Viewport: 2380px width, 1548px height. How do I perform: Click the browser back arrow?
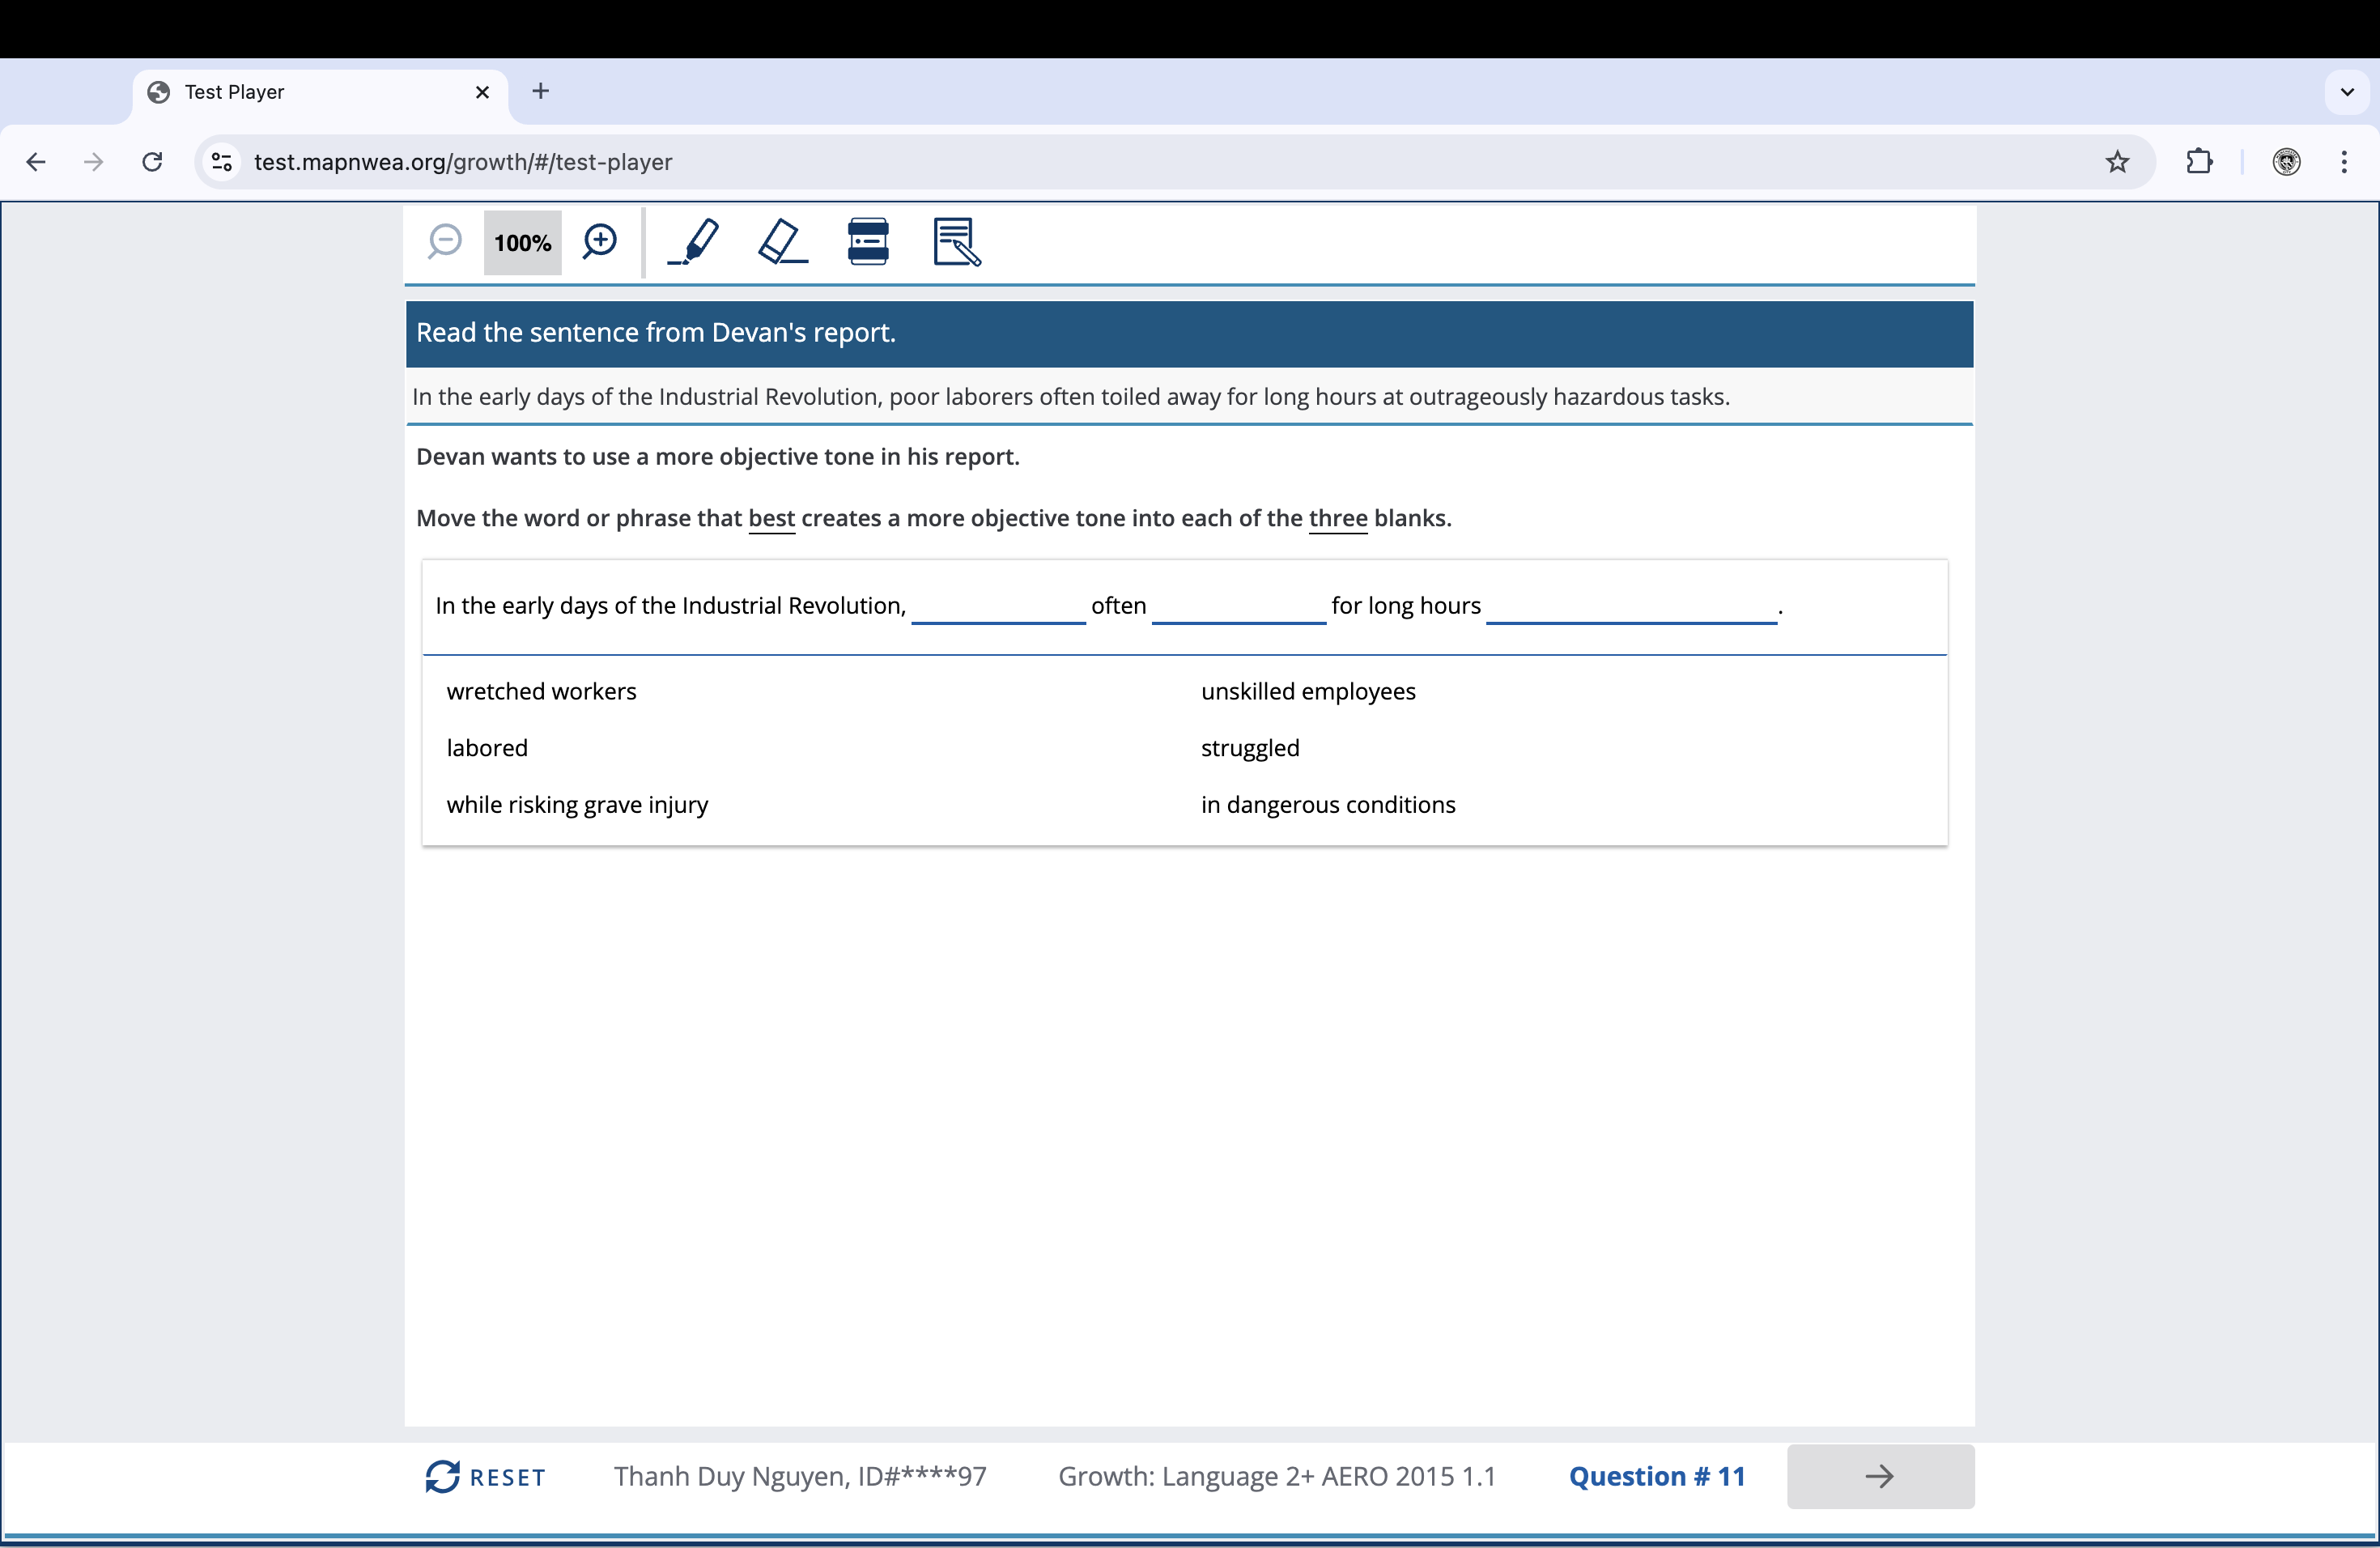36,161
